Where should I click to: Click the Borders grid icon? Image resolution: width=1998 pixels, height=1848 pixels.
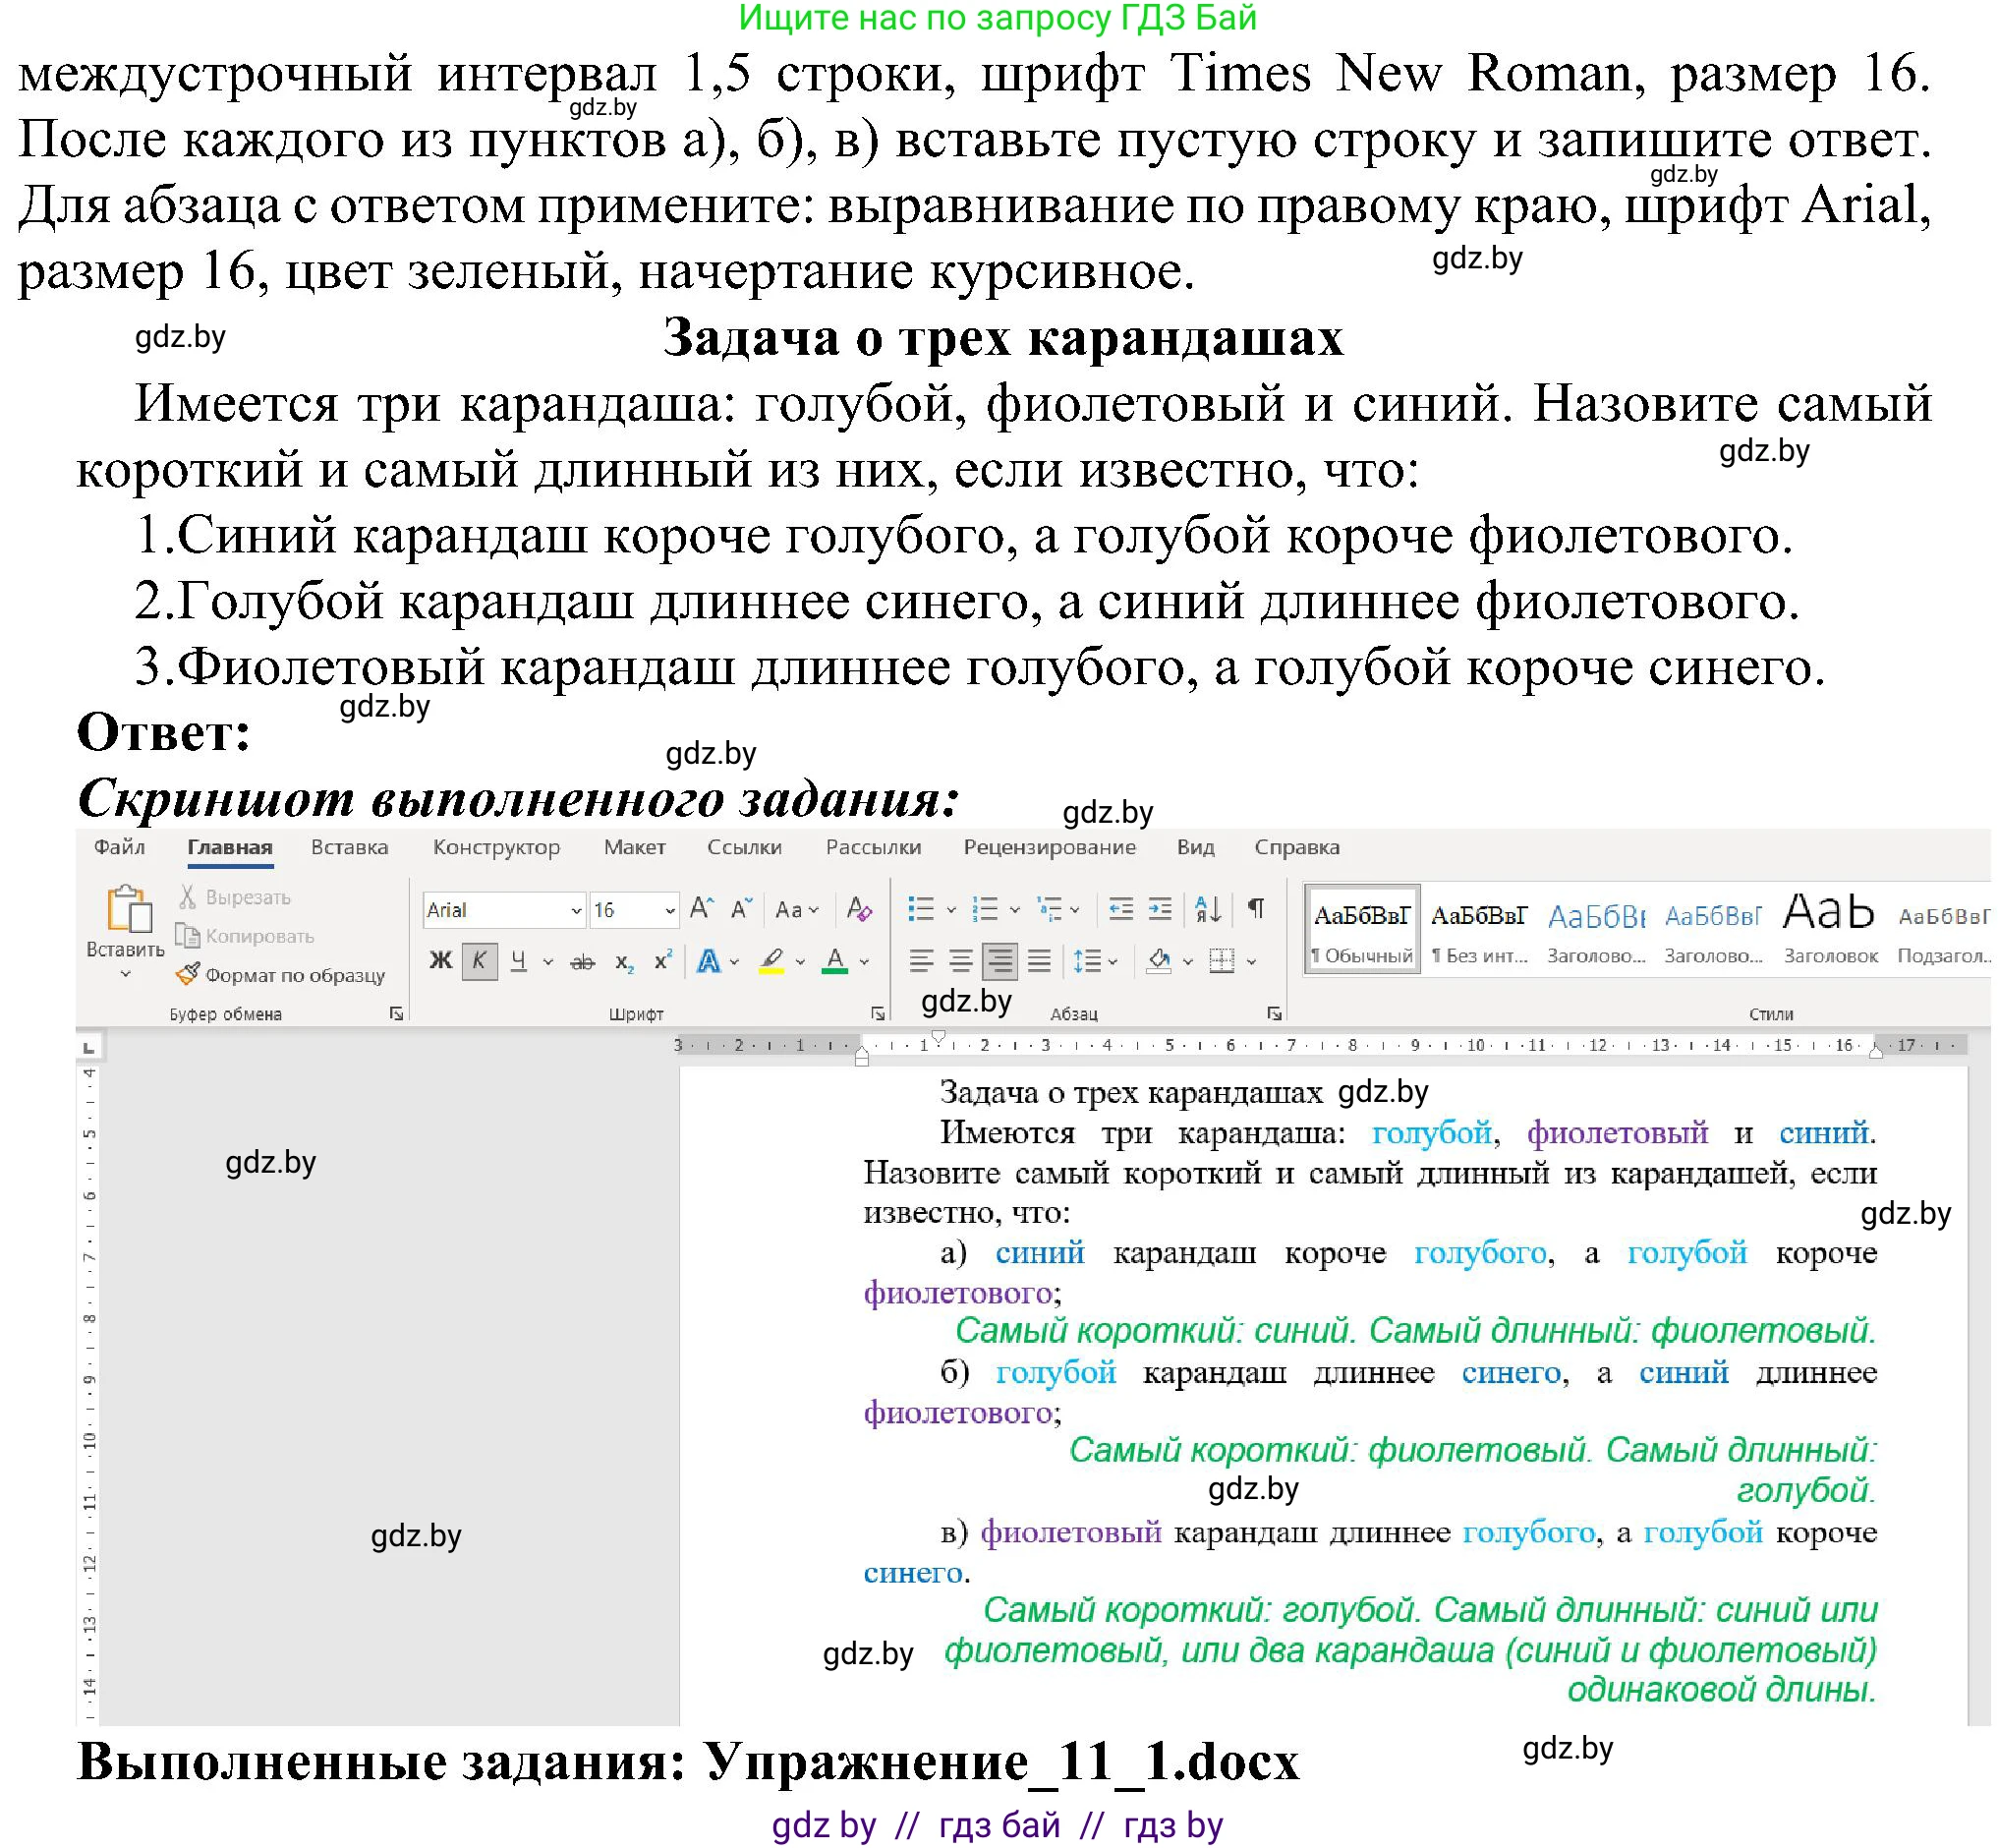click(1221, 961)
